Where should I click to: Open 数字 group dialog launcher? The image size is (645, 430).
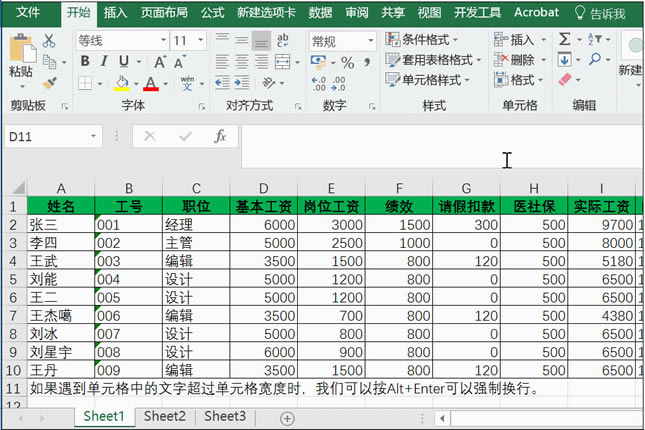(x=372, y=107)
